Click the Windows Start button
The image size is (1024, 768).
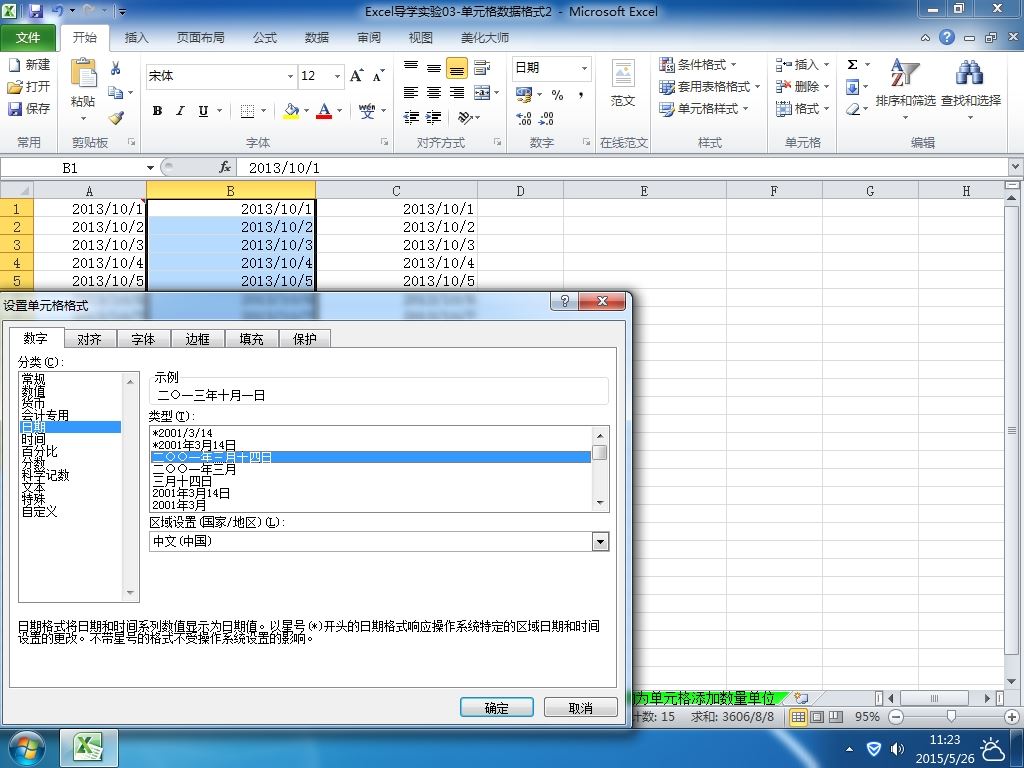coord(26,748)
